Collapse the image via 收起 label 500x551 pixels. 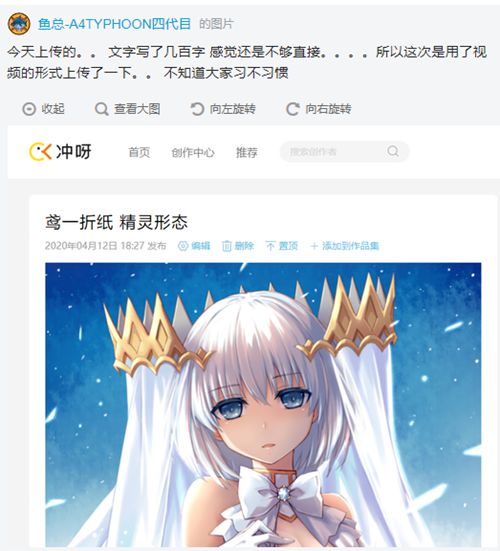tap(53, 109)
